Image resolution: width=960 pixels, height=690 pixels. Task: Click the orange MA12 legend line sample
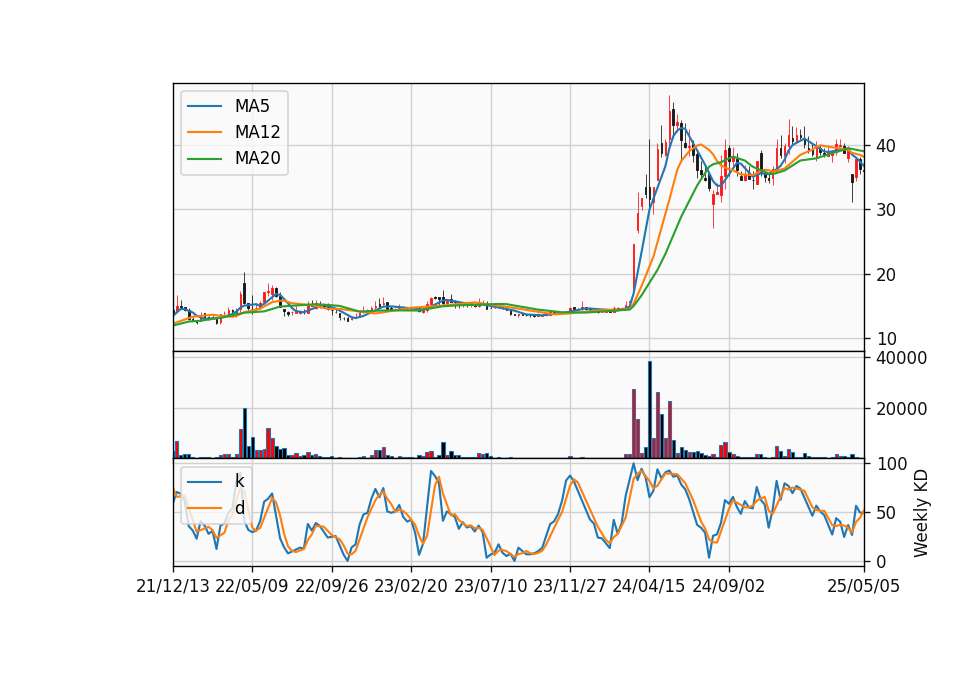[204, 132]
